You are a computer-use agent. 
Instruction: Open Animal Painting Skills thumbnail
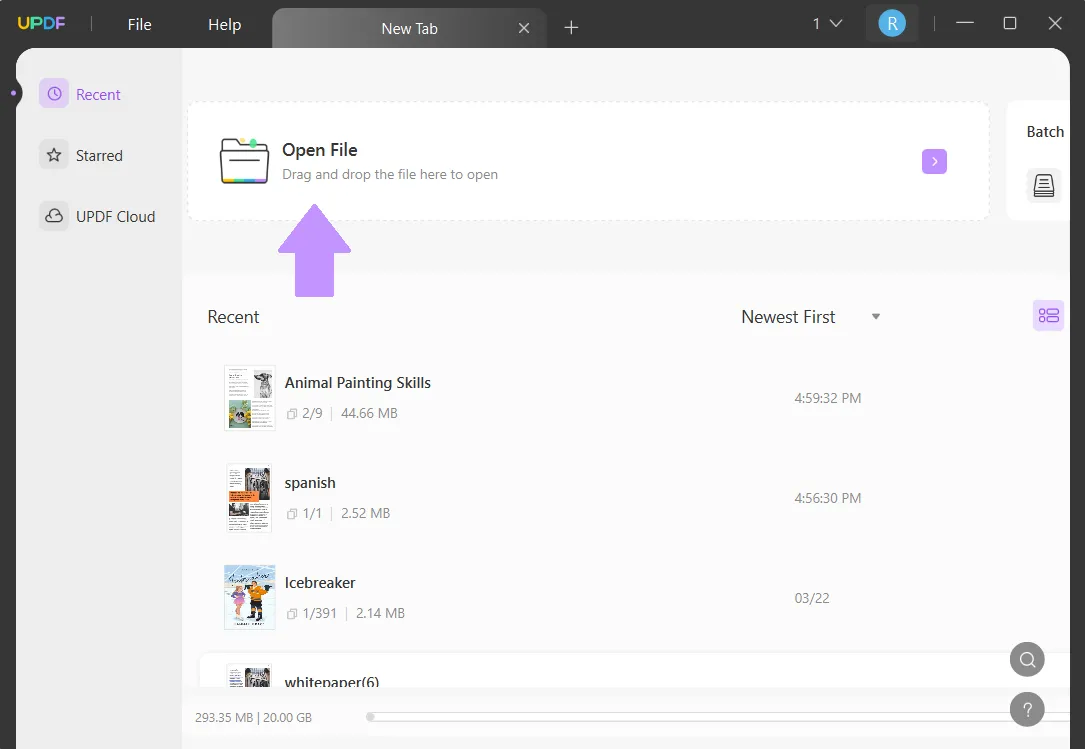point(250,398)
